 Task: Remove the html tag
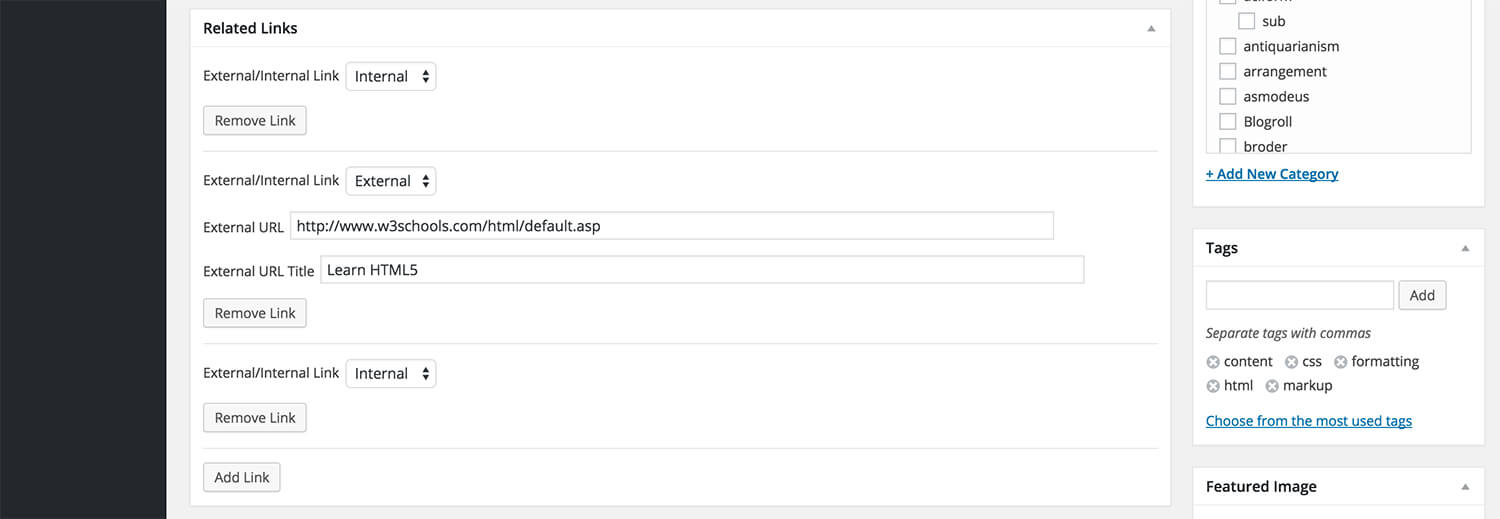point(1213,386)
